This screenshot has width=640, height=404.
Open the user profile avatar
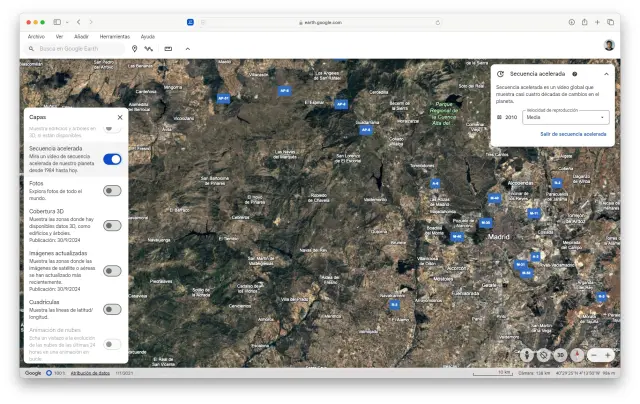[609, 45]
